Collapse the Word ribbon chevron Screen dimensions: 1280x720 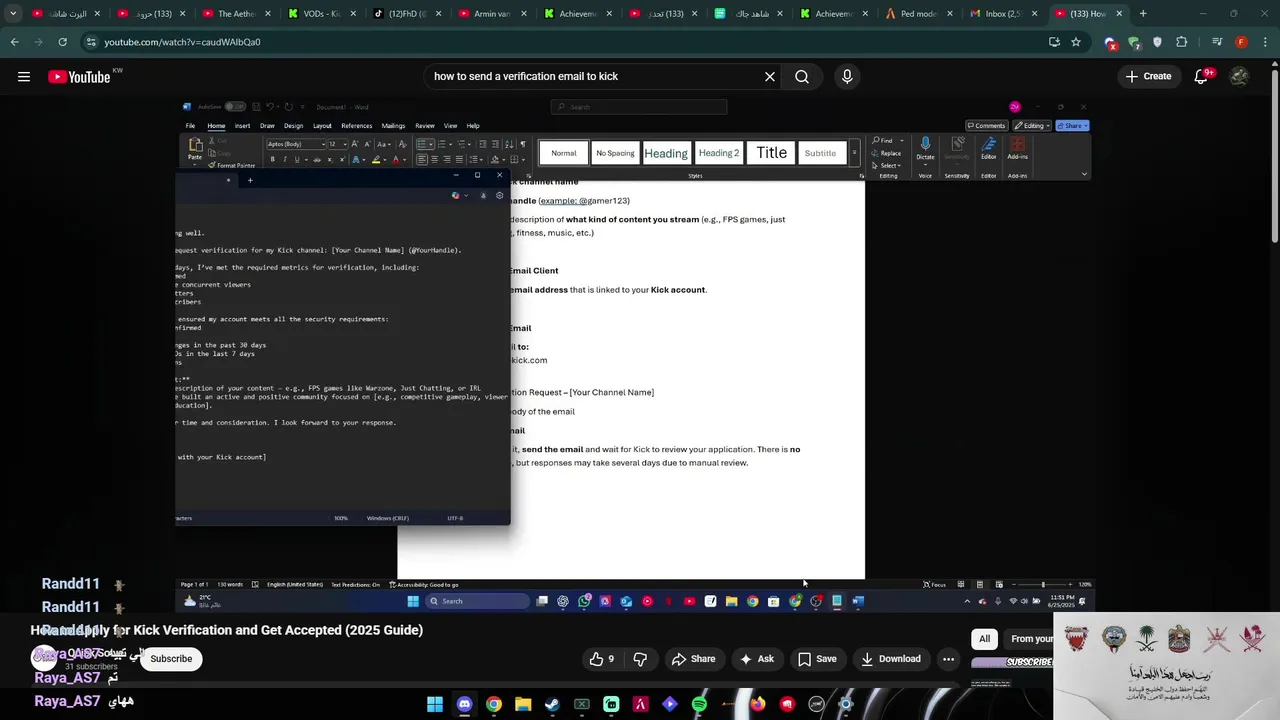[1084, 174]
